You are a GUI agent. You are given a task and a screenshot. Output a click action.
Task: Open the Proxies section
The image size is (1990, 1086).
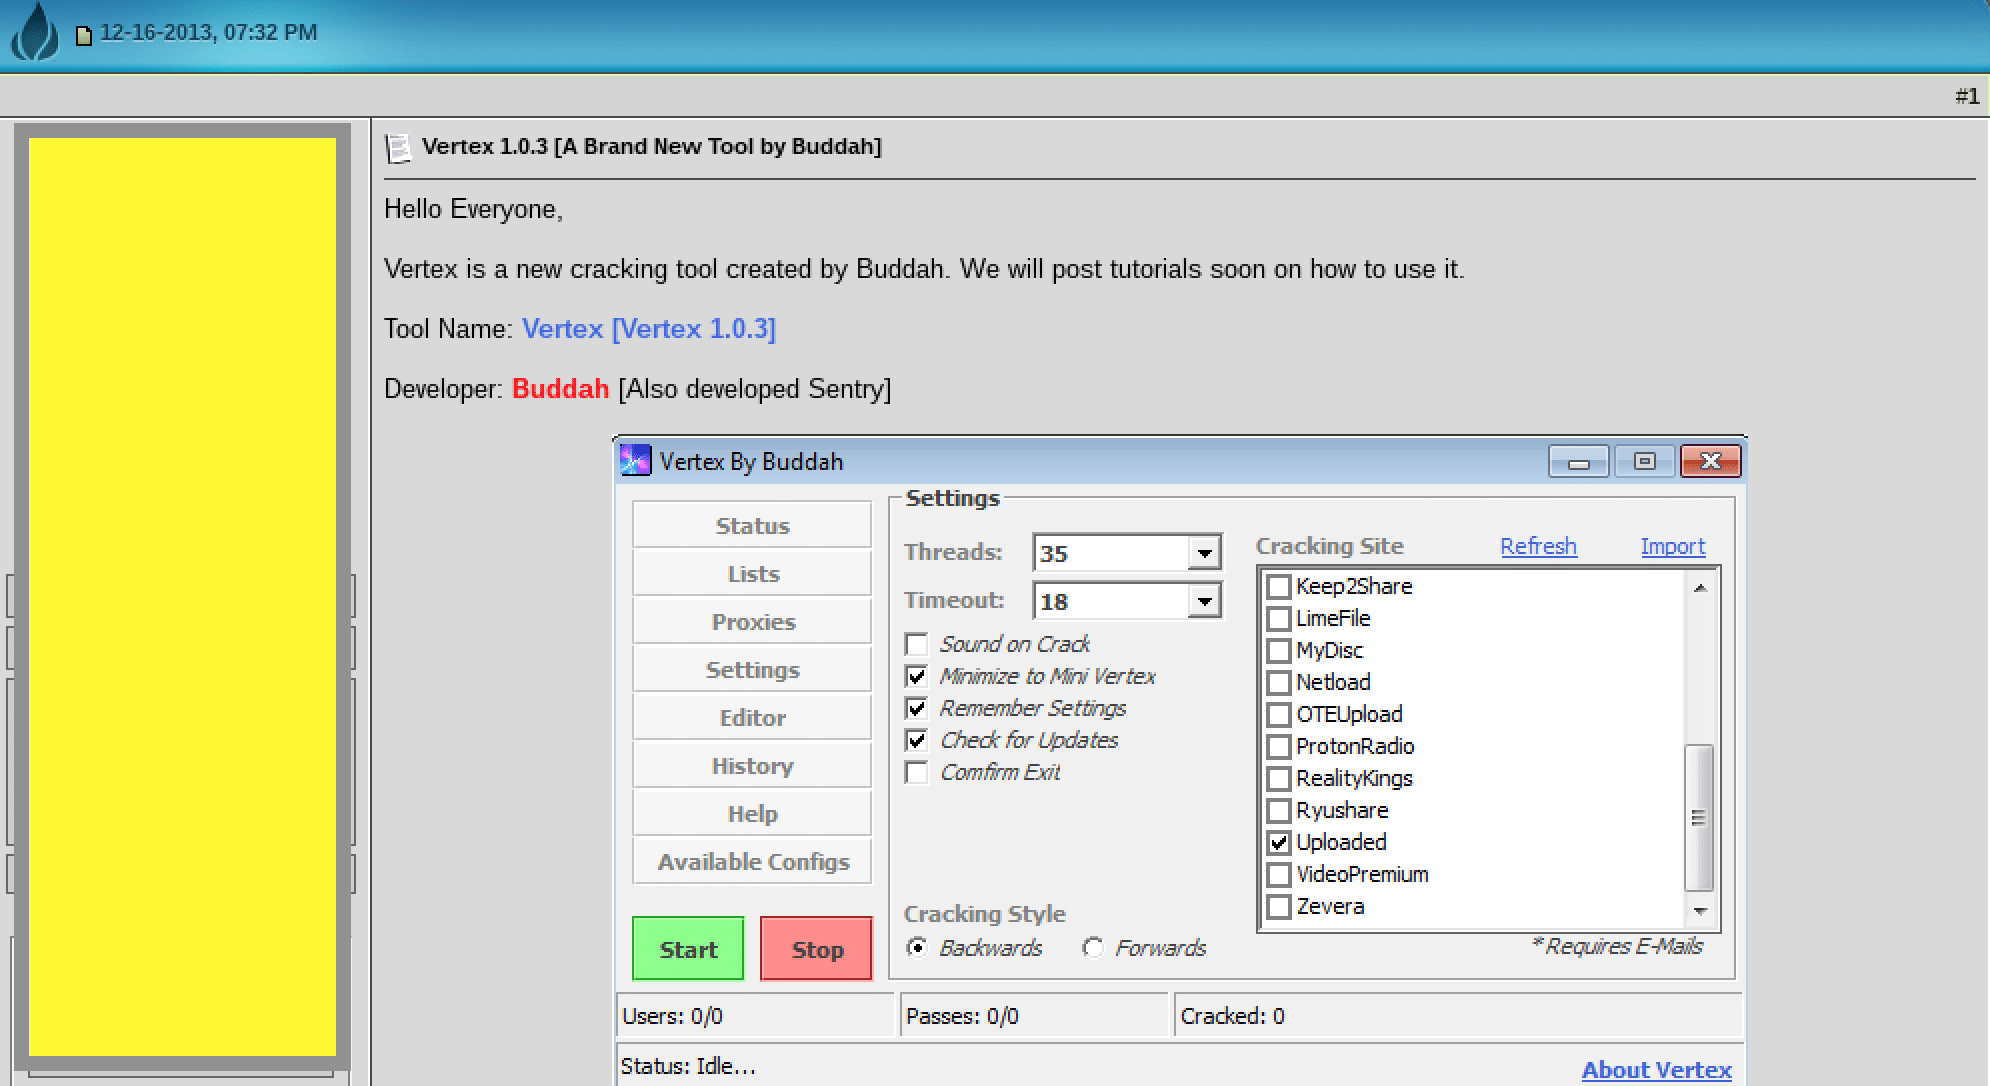(752, 622)
